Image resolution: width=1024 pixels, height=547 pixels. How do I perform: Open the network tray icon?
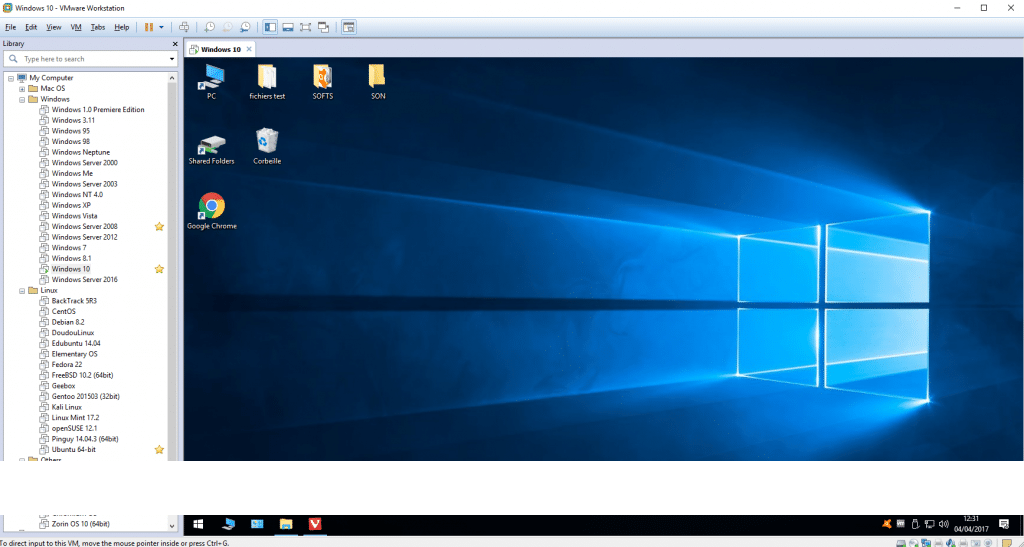click(x=929, y=524)
